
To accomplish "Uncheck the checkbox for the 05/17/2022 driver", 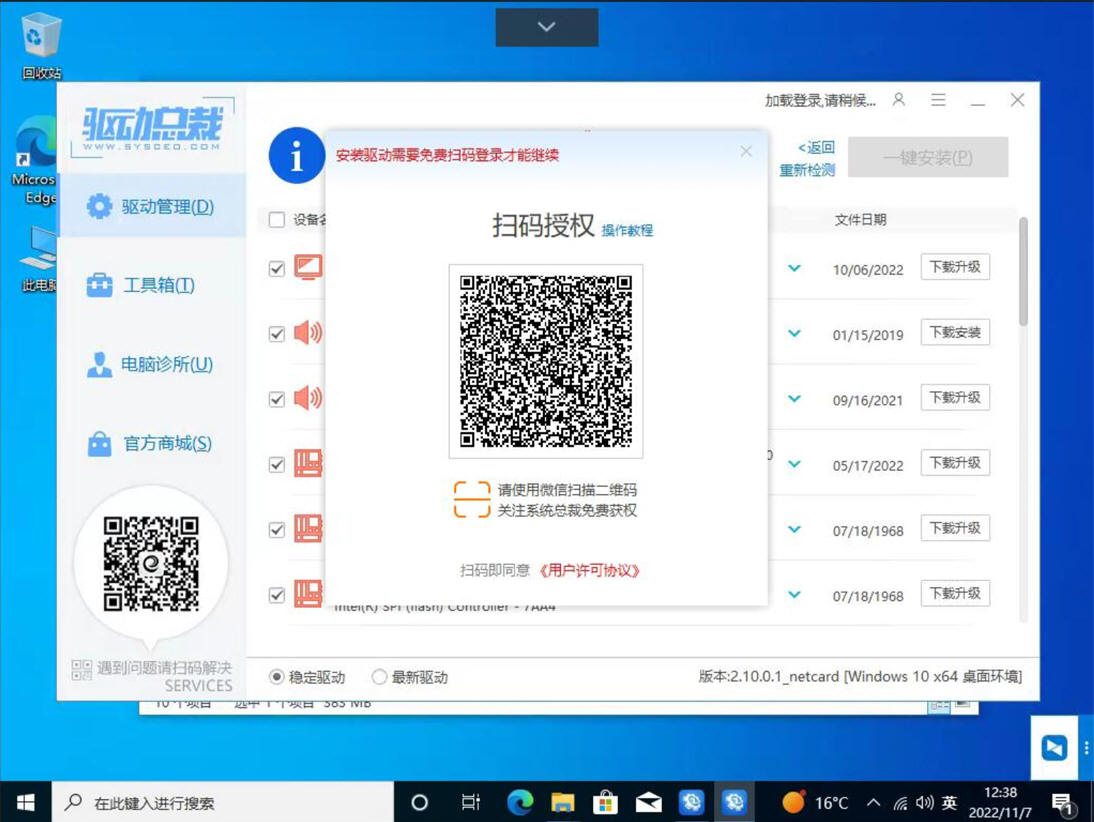I will tap(277, 465).
